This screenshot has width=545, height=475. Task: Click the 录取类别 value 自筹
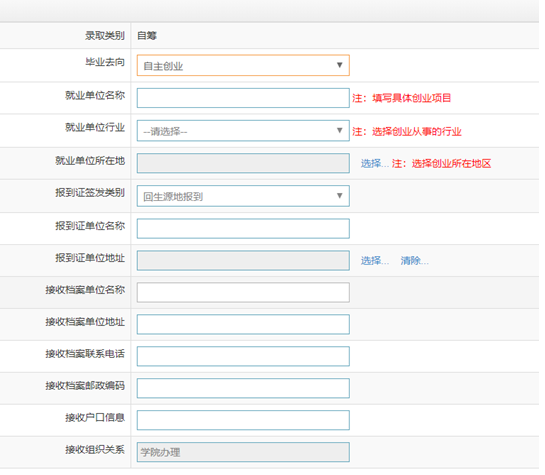(148, 36)
